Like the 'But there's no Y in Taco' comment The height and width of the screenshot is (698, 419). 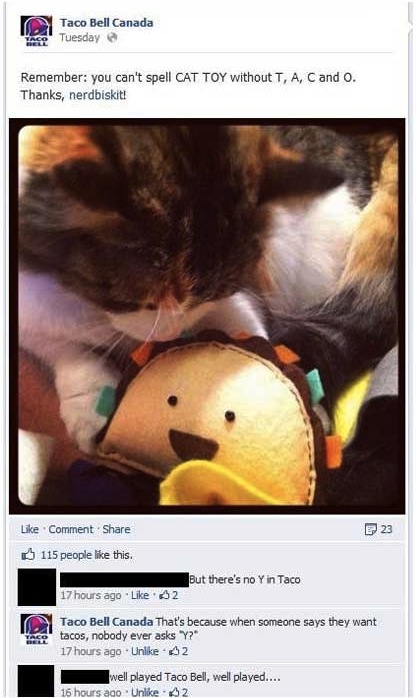coord(140,595)
